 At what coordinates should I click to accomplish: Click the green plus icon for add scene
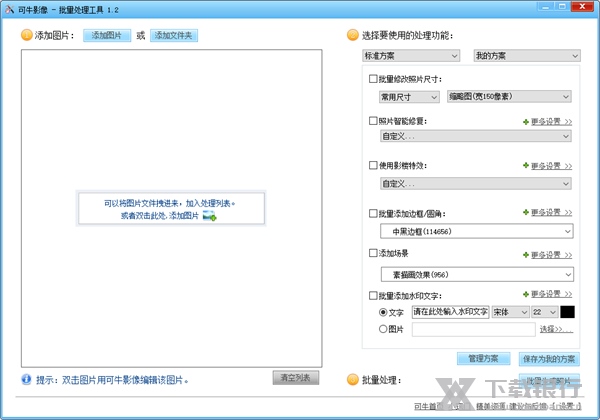pyautogui.click(x=525, y=255)
